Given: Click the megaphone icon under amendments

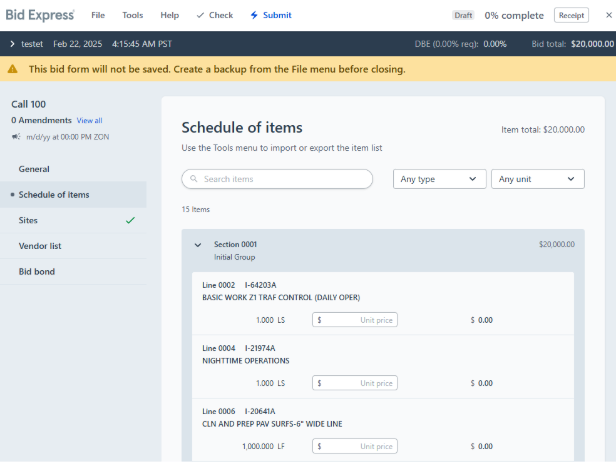Looking at the screenshot, I should 16,136.
